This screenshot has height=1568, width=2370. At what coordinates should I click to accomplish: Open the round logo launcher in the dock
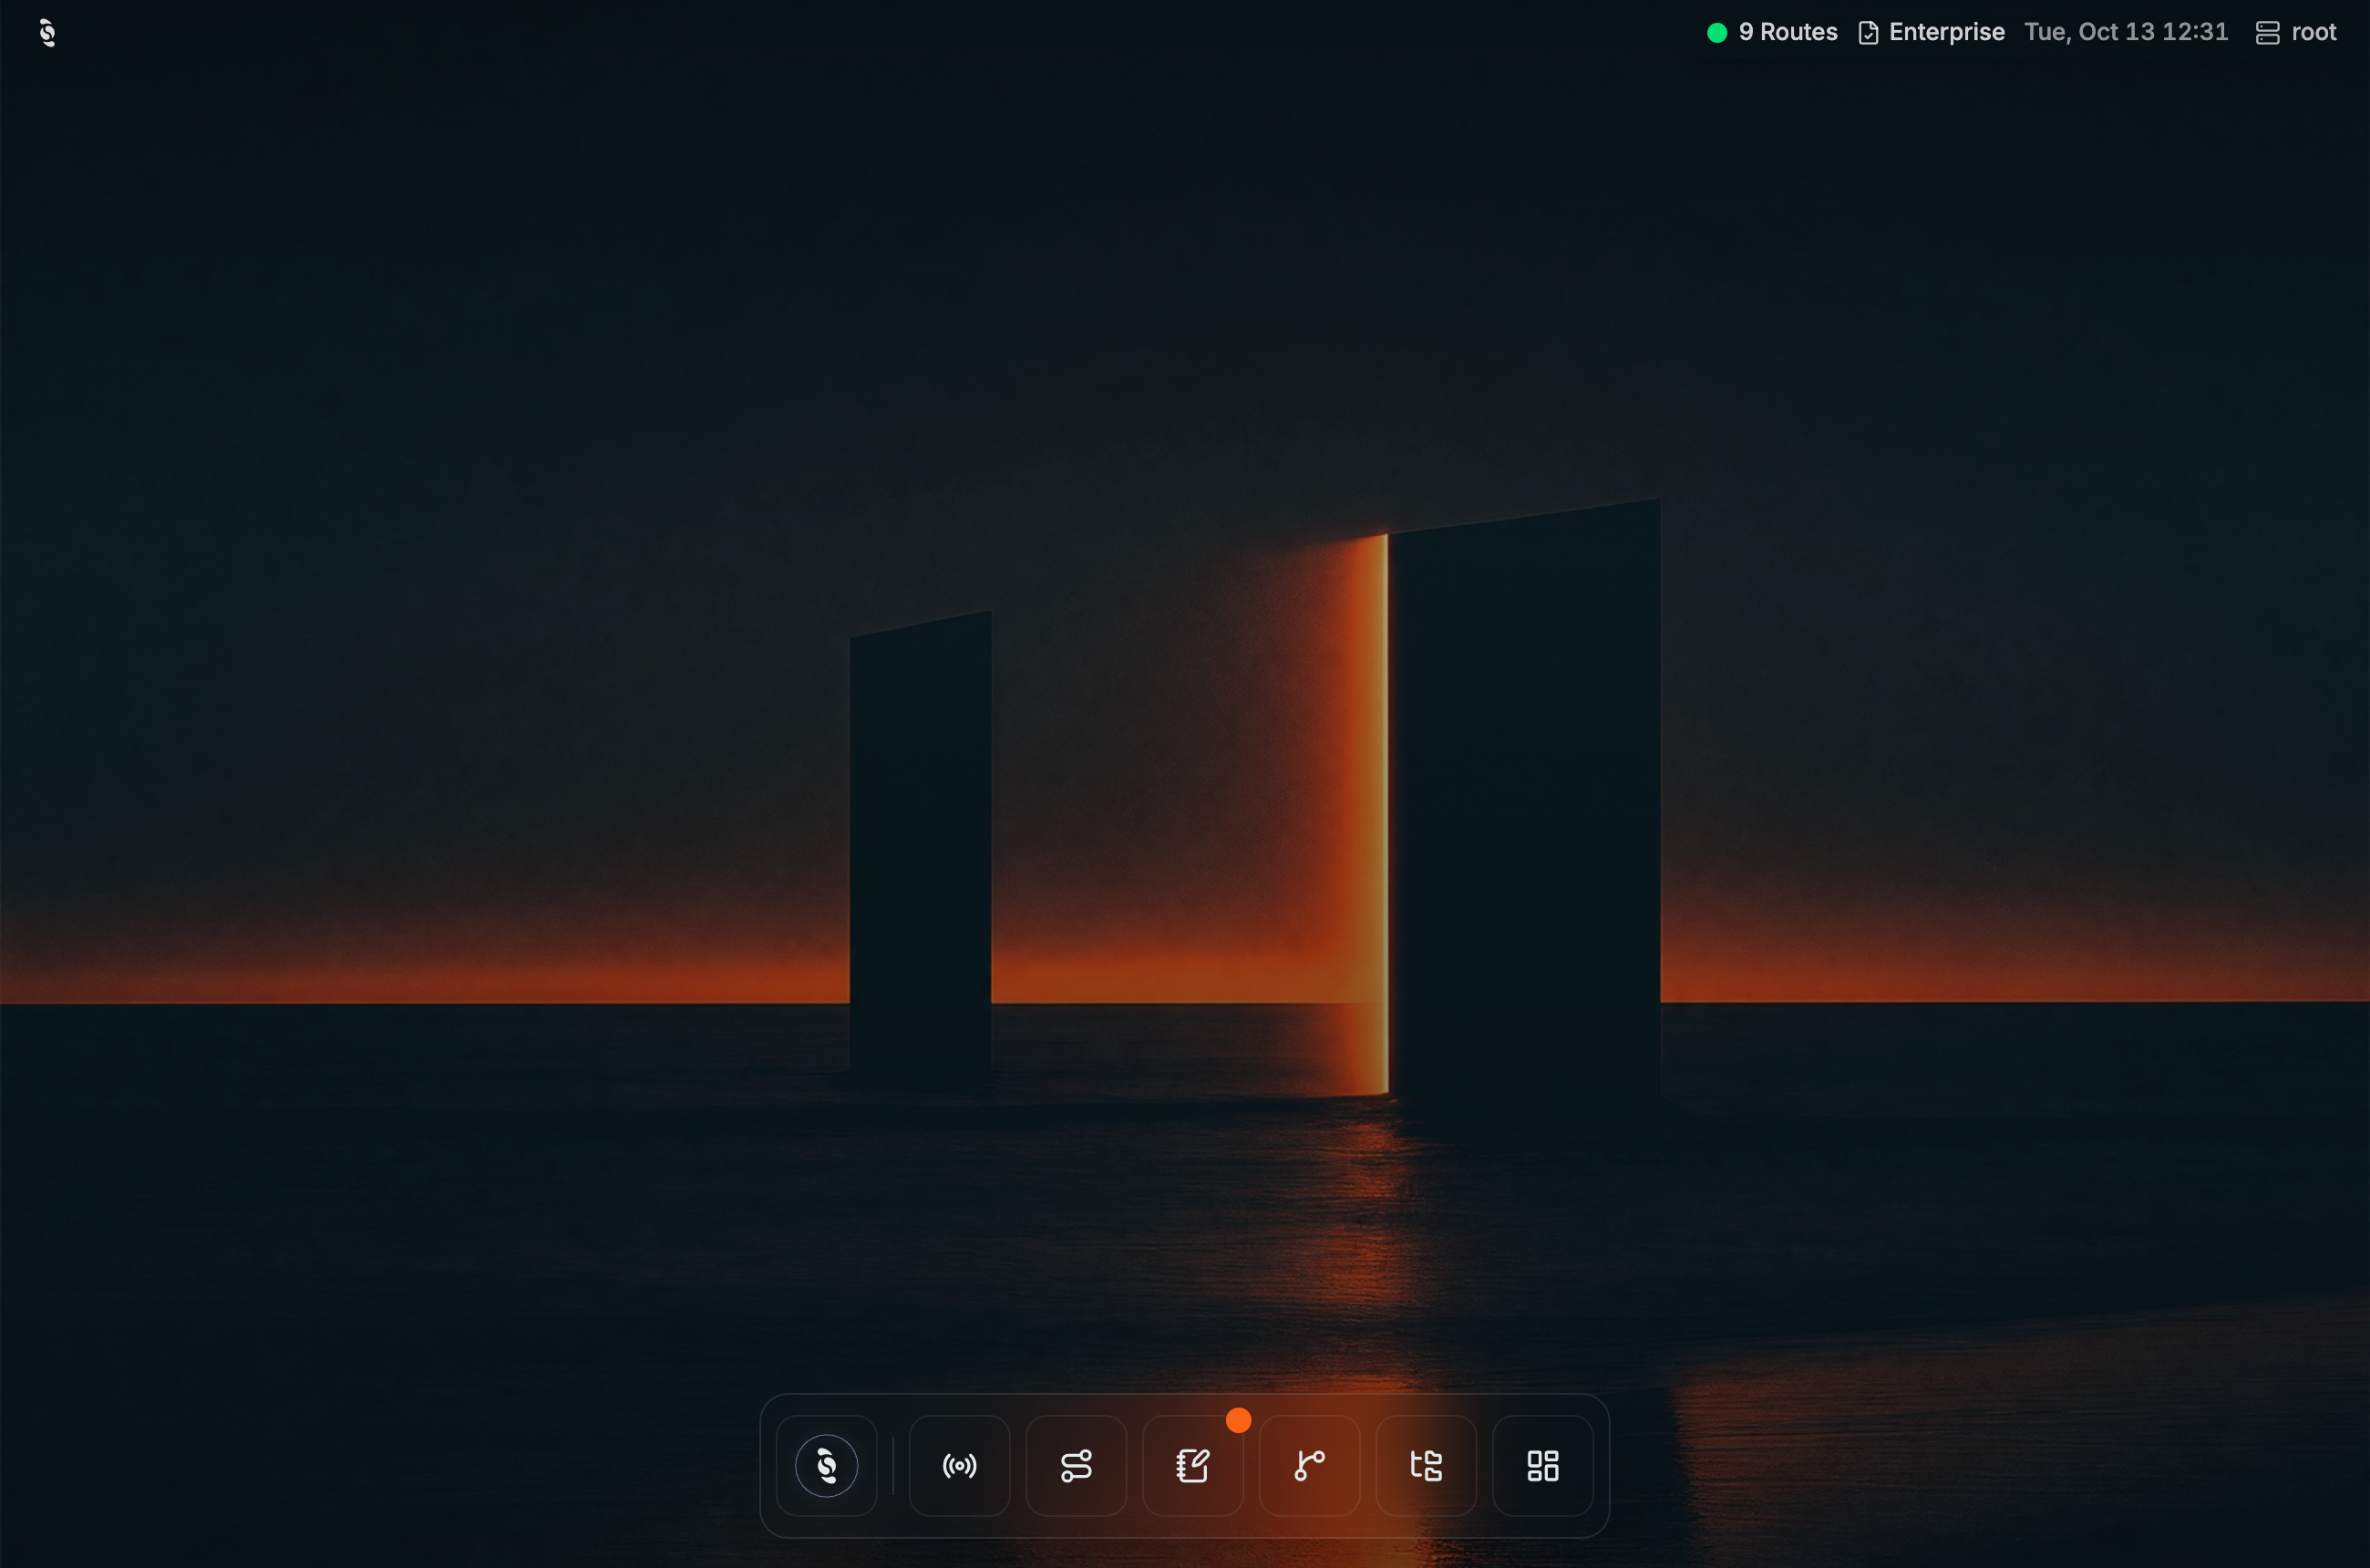[x=826, y=1466]
